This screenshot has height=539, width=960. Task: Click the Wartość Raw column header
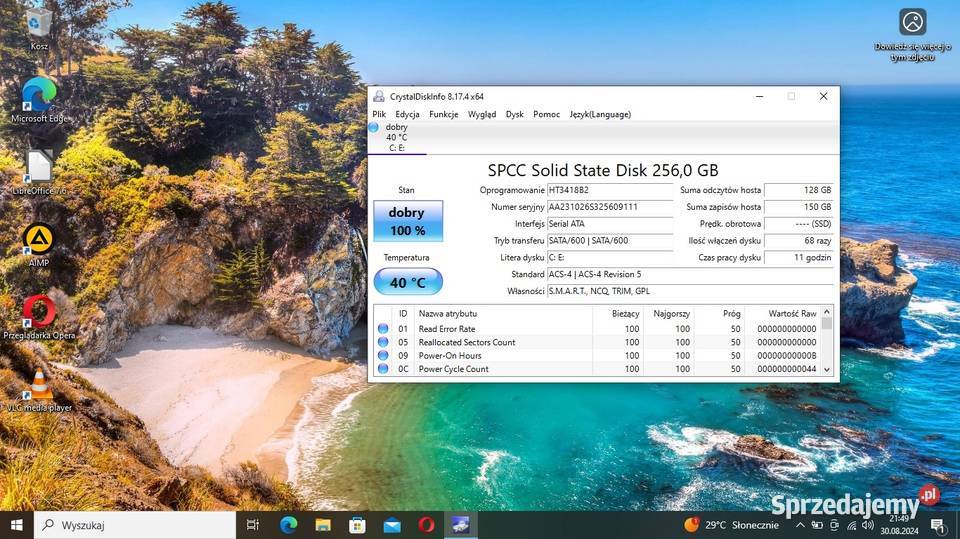pos(782,313)
